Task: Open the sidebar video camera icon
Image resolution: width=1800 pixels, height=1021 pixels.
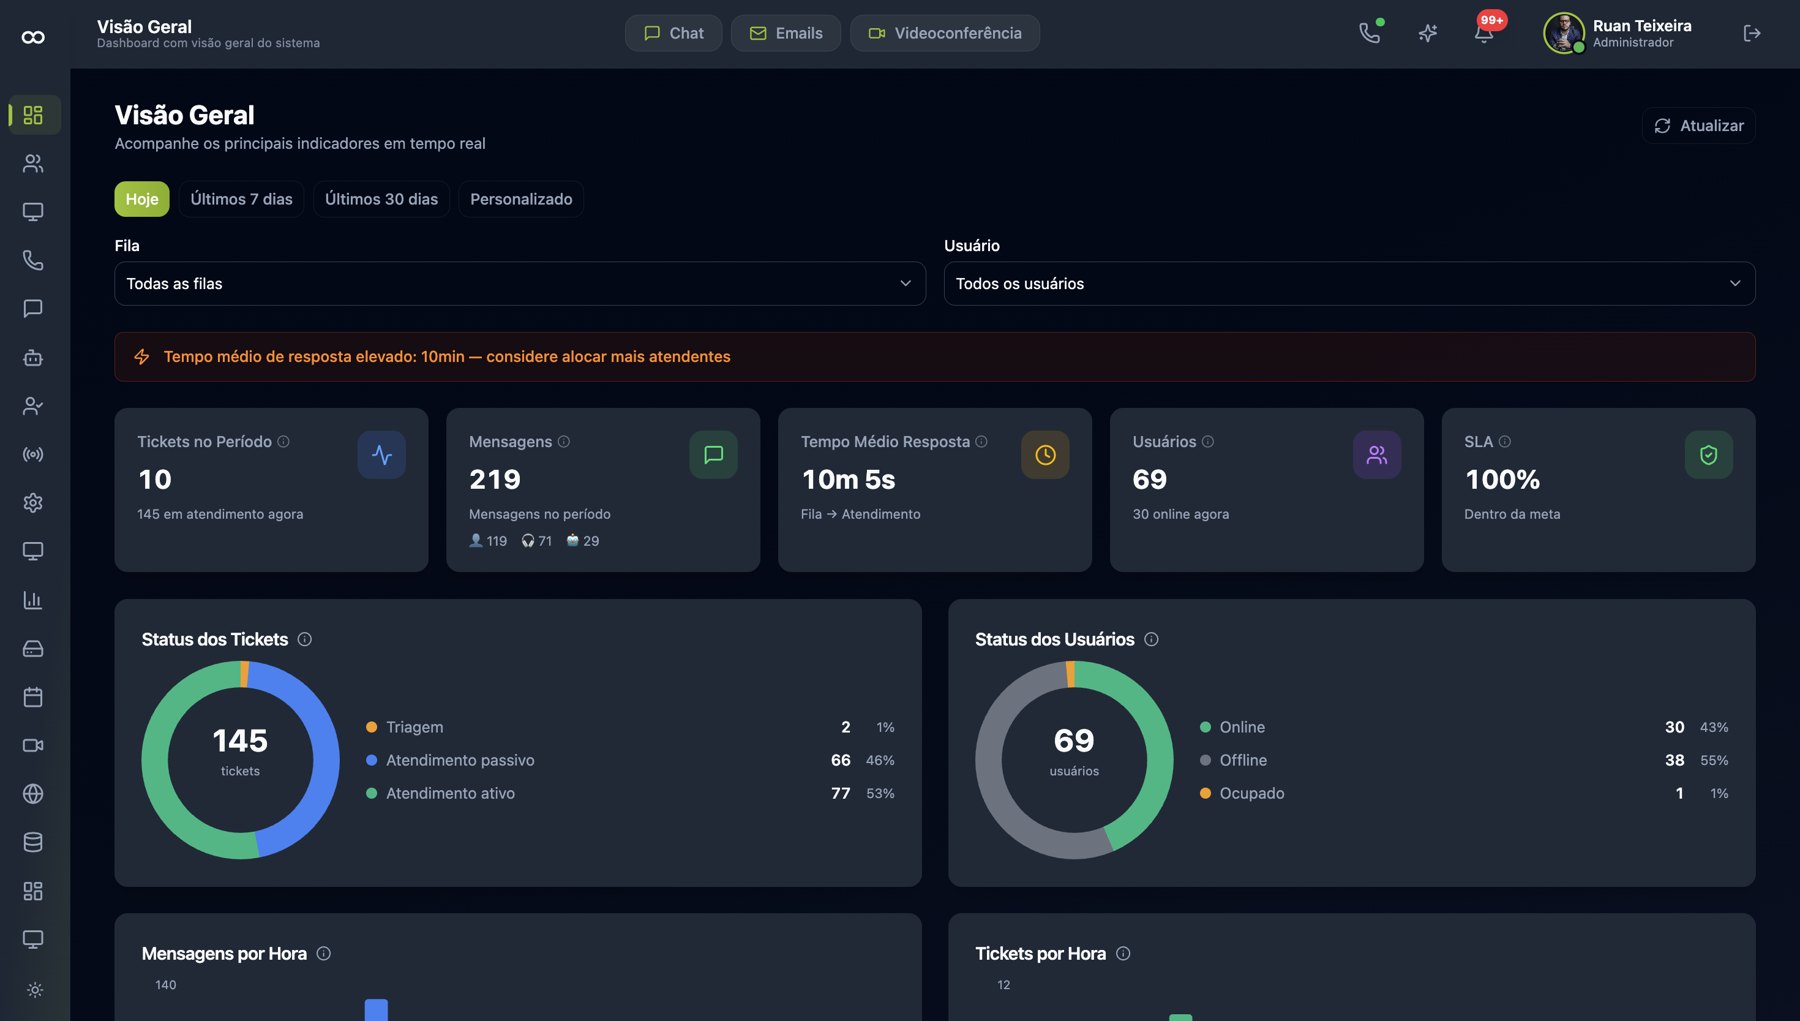Action: 33,745
